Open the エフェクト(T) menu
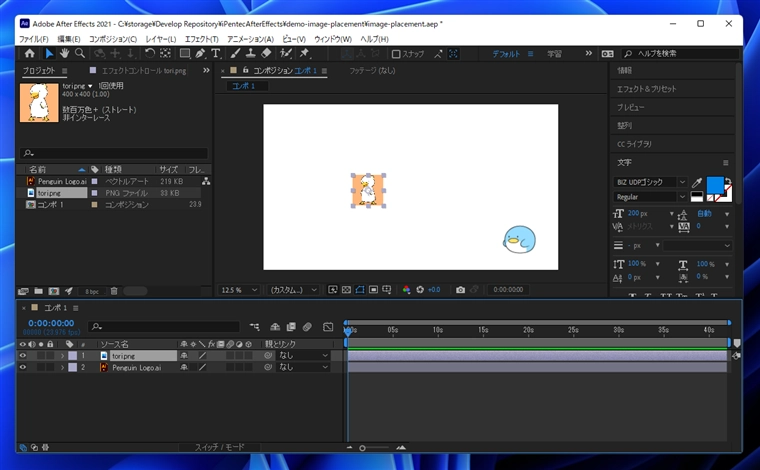 point(202,39)
